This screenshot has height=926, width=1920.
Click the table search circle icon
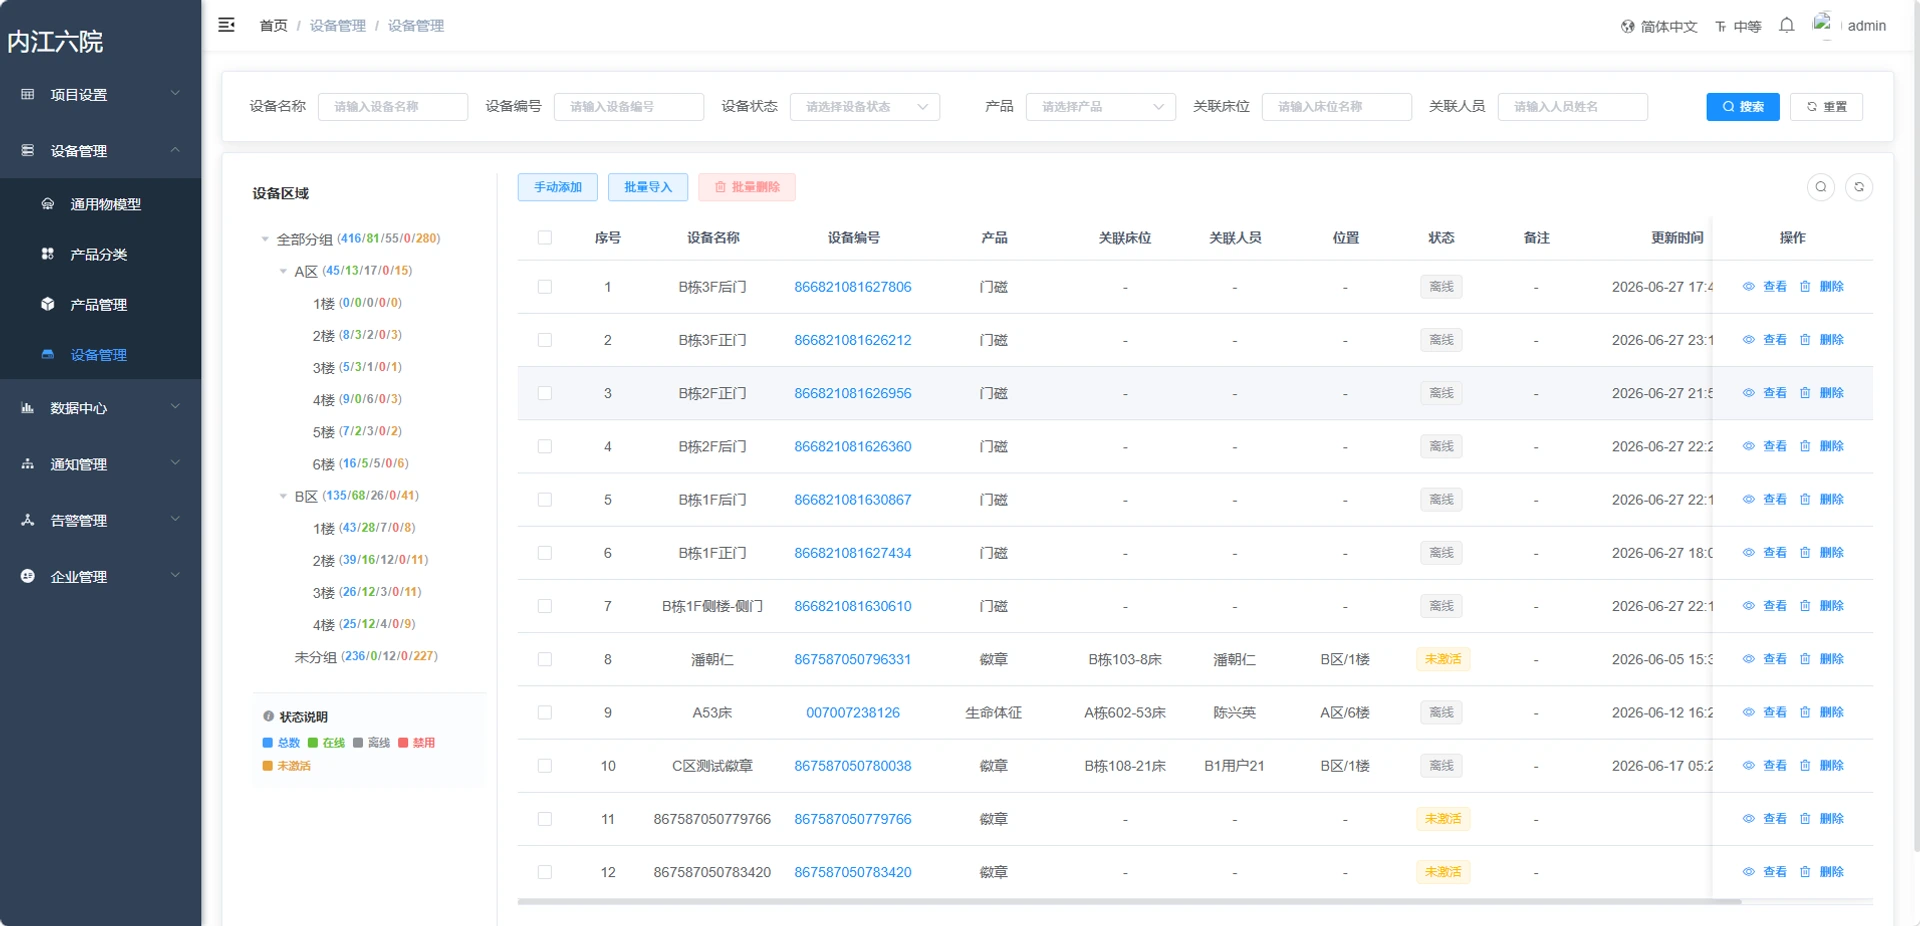click(1821, 187)
